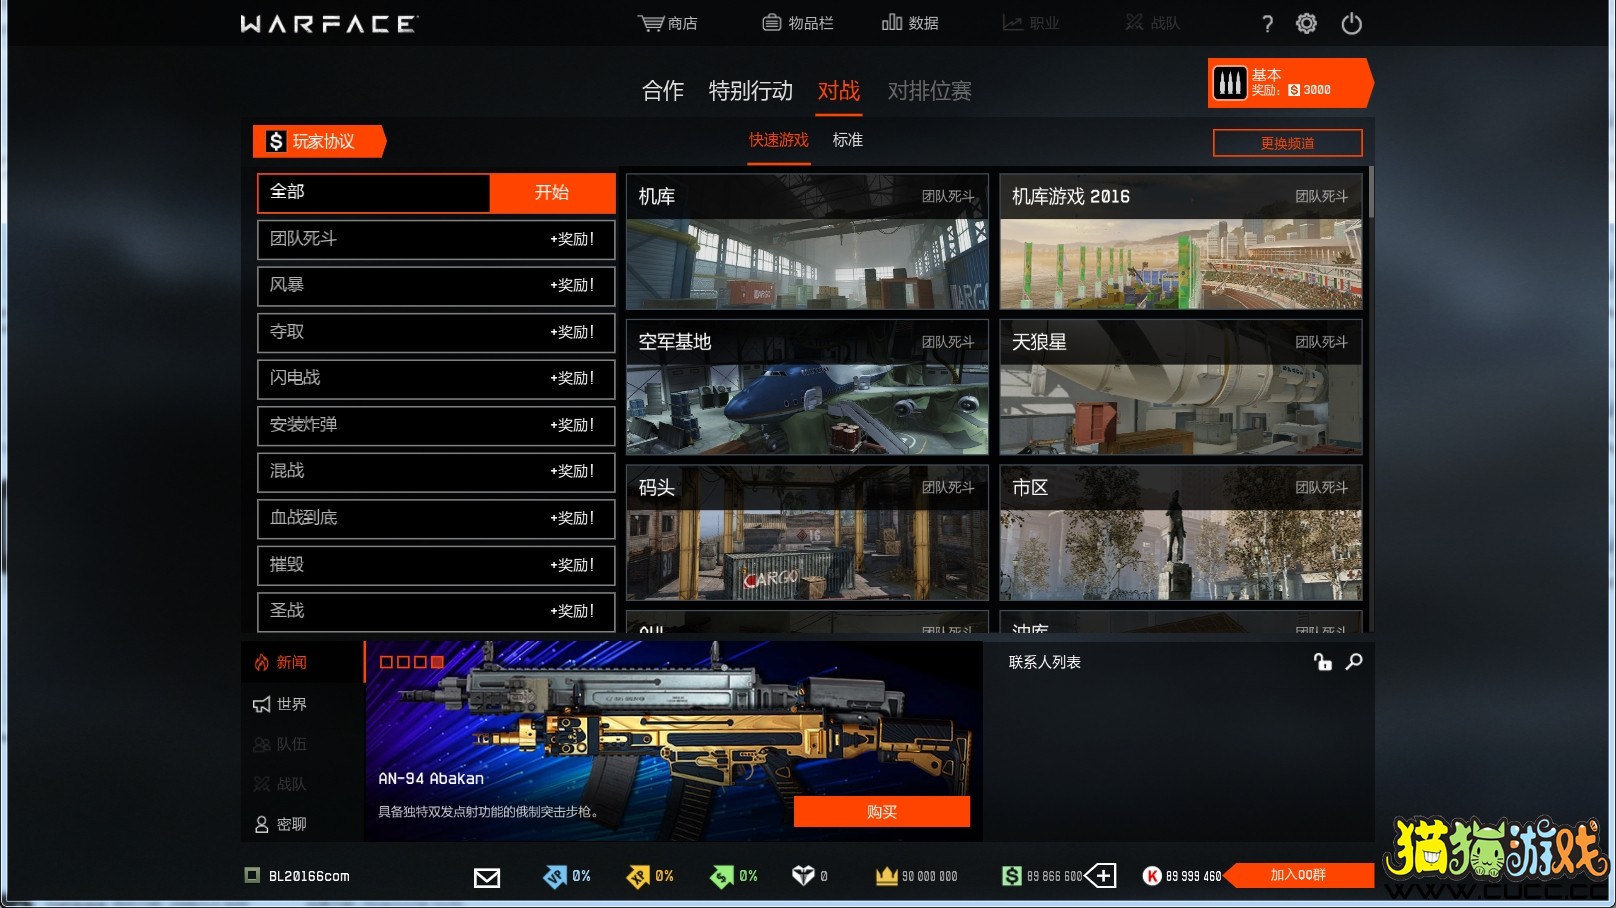Click the 玩家协议 contract banner
Viewport: 1616px width, 908px height.
319,141
